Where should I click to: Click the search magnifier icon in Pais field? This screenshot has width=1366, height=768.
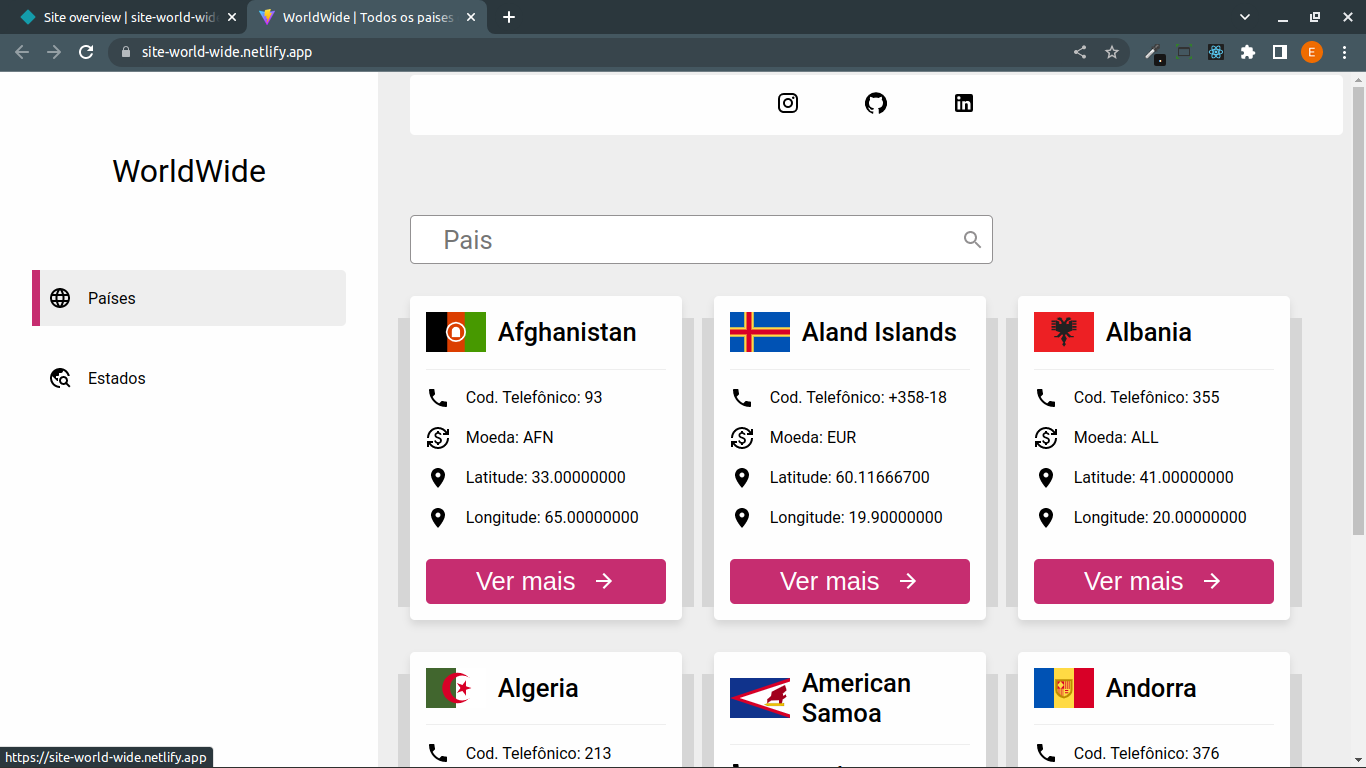[x=972, y=239]
